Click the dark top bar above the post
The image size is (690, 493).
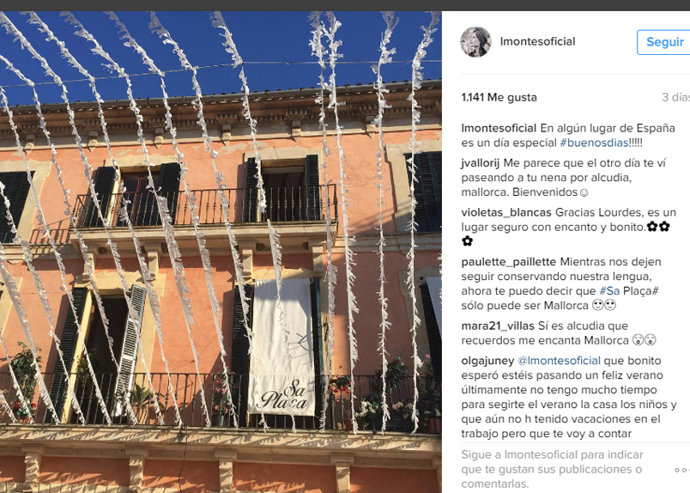coord(345,5)
